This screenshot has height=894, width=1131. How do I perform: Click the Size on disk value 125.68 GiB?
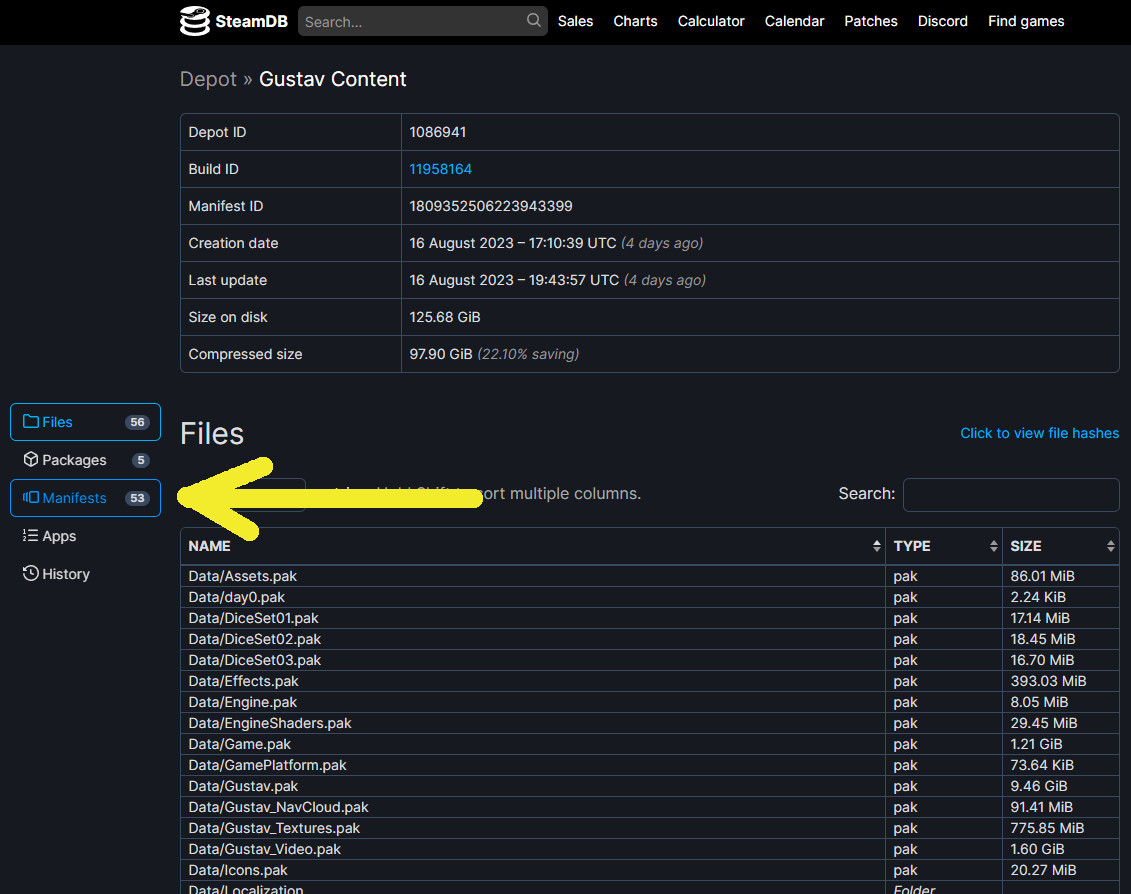point(444,317)
